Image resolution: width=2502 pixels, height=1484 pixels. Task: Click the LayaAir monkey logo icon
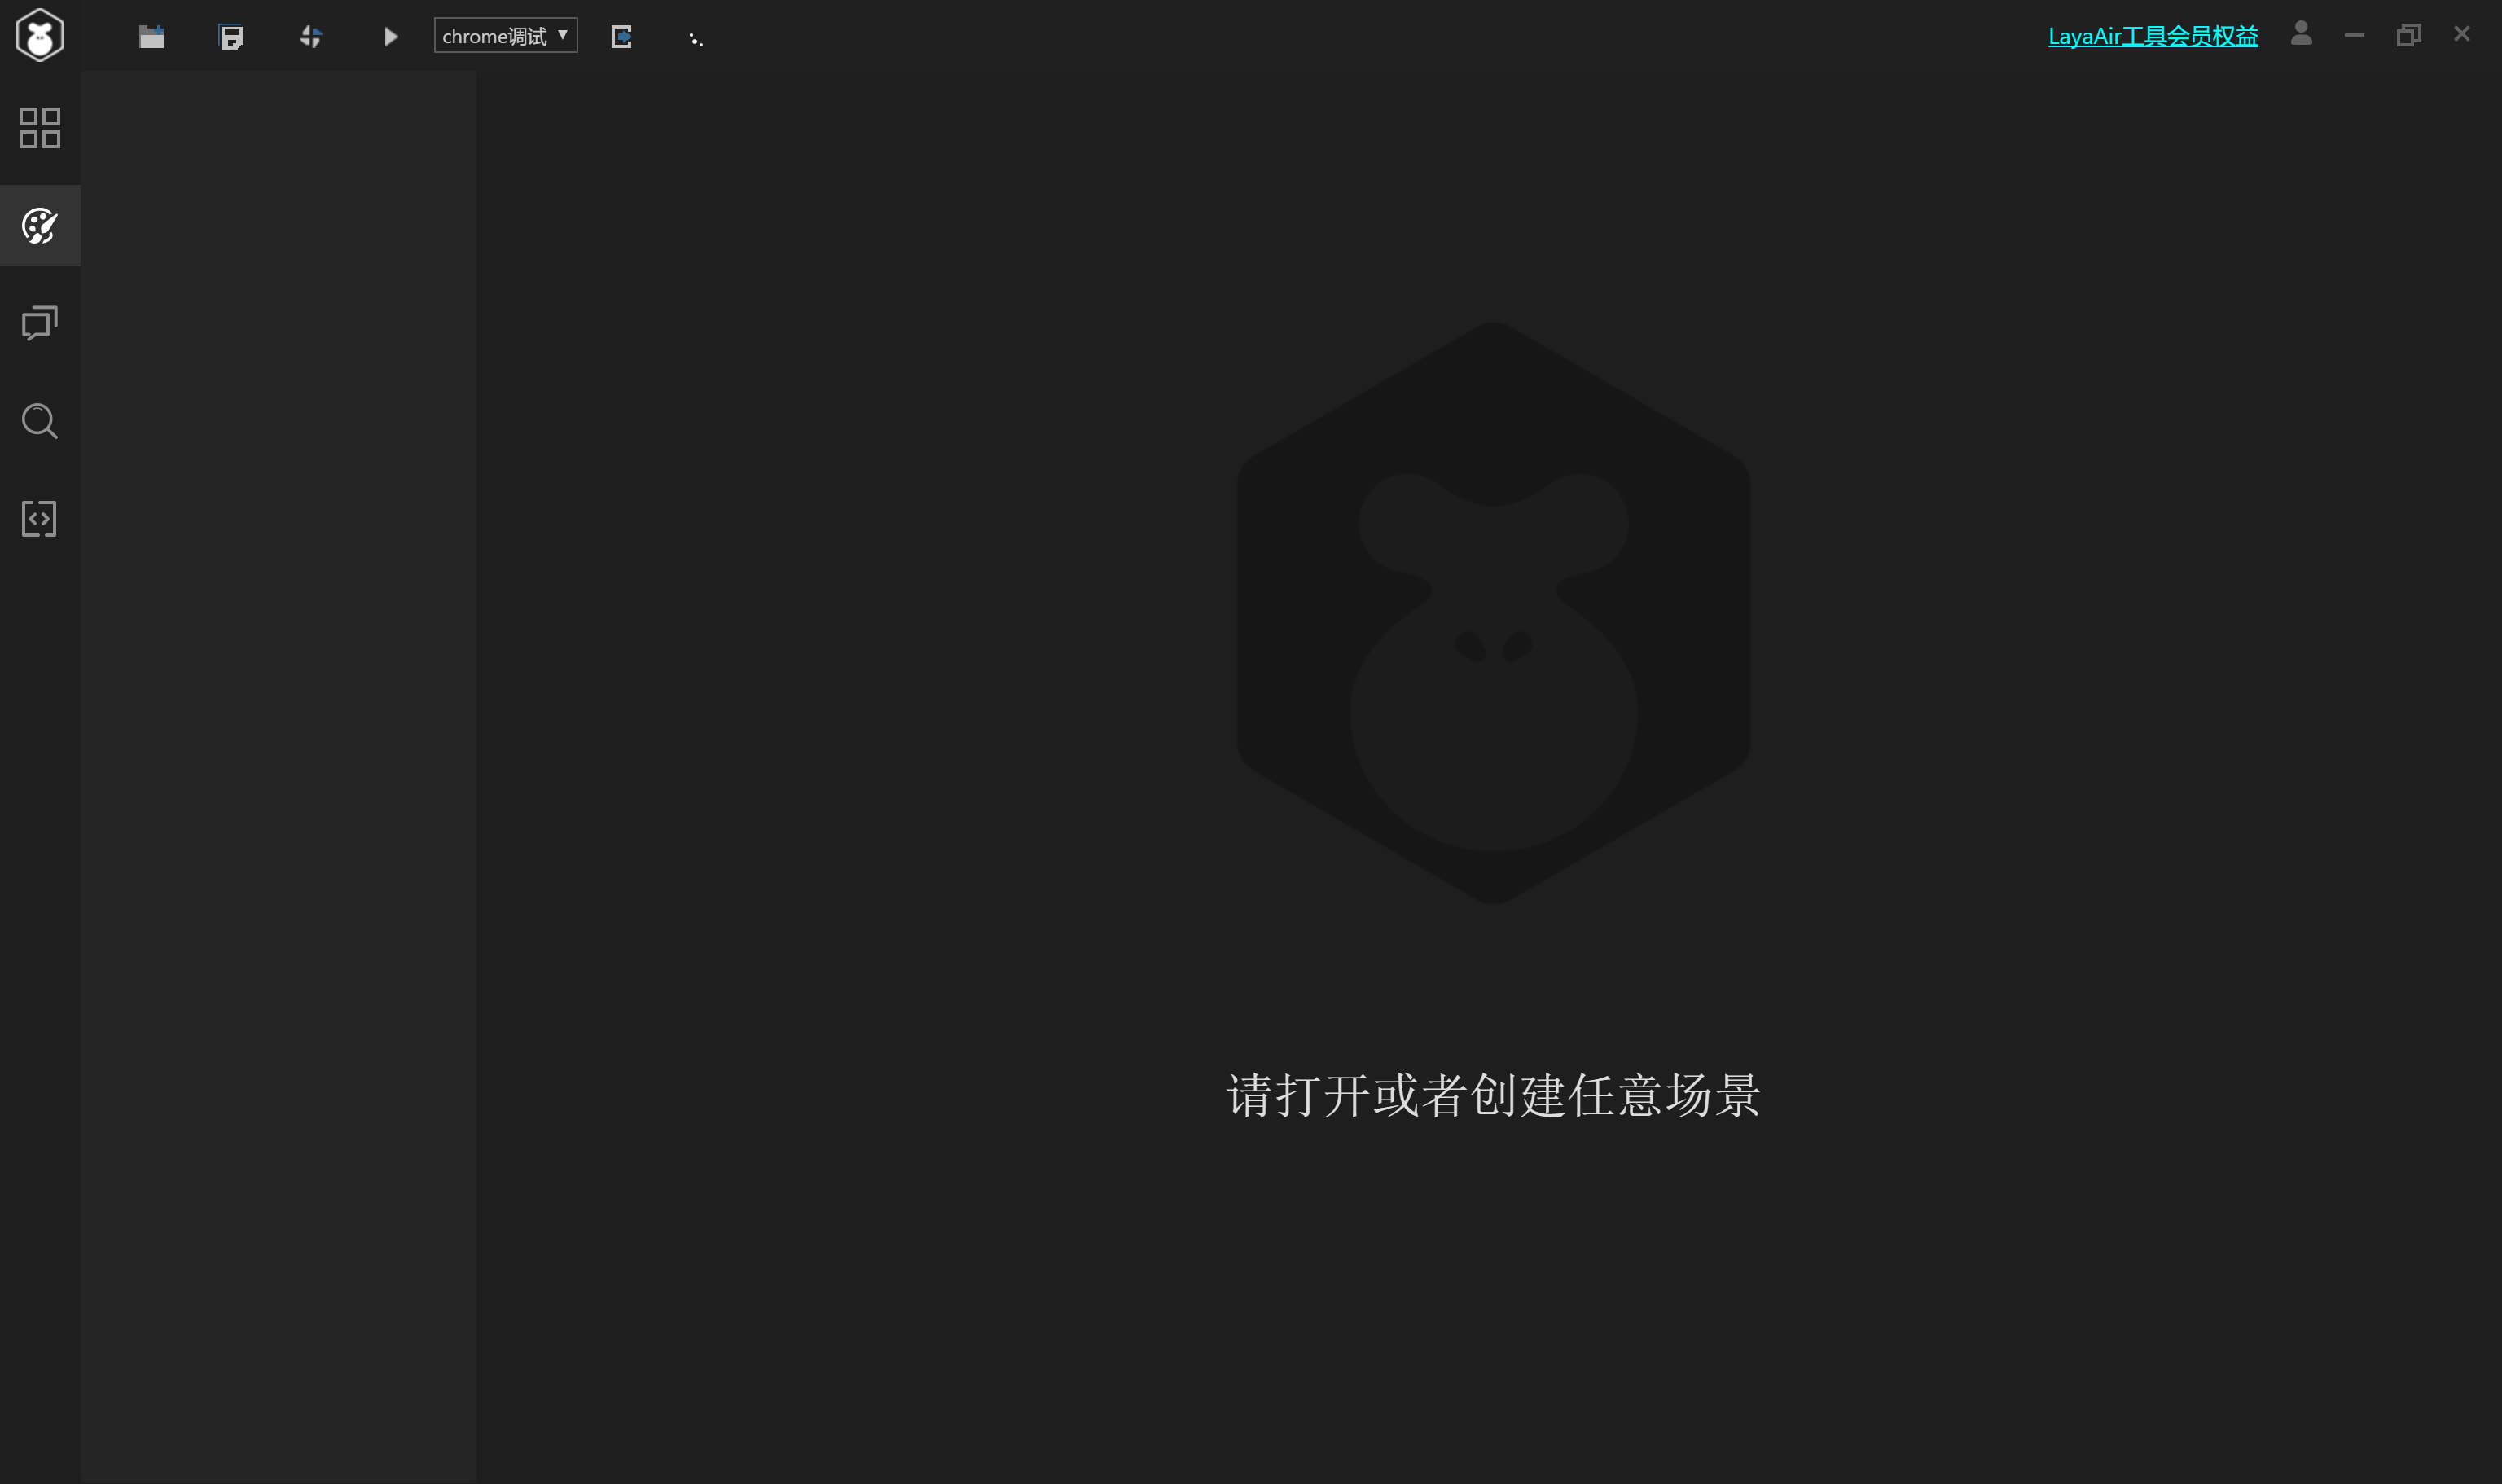click(40, 36)
